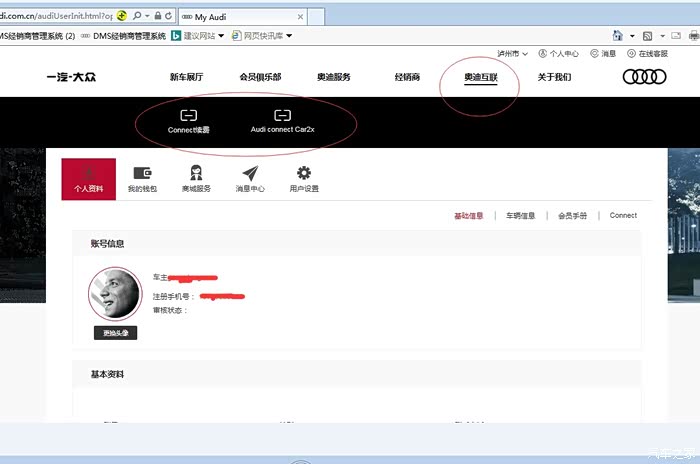Switch to 车辆信息 sub-tab

[521, 216]
